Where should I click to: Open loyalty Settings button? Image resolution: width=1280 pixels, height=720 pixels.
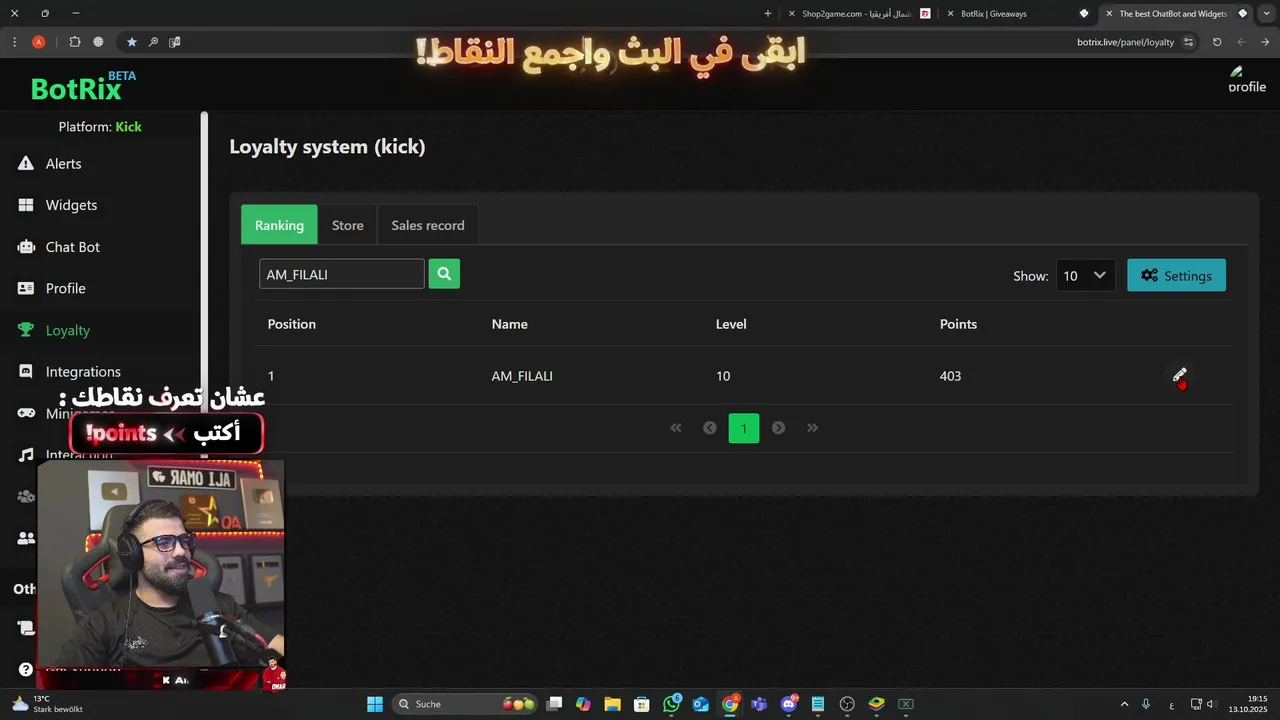pos(1176,275)
